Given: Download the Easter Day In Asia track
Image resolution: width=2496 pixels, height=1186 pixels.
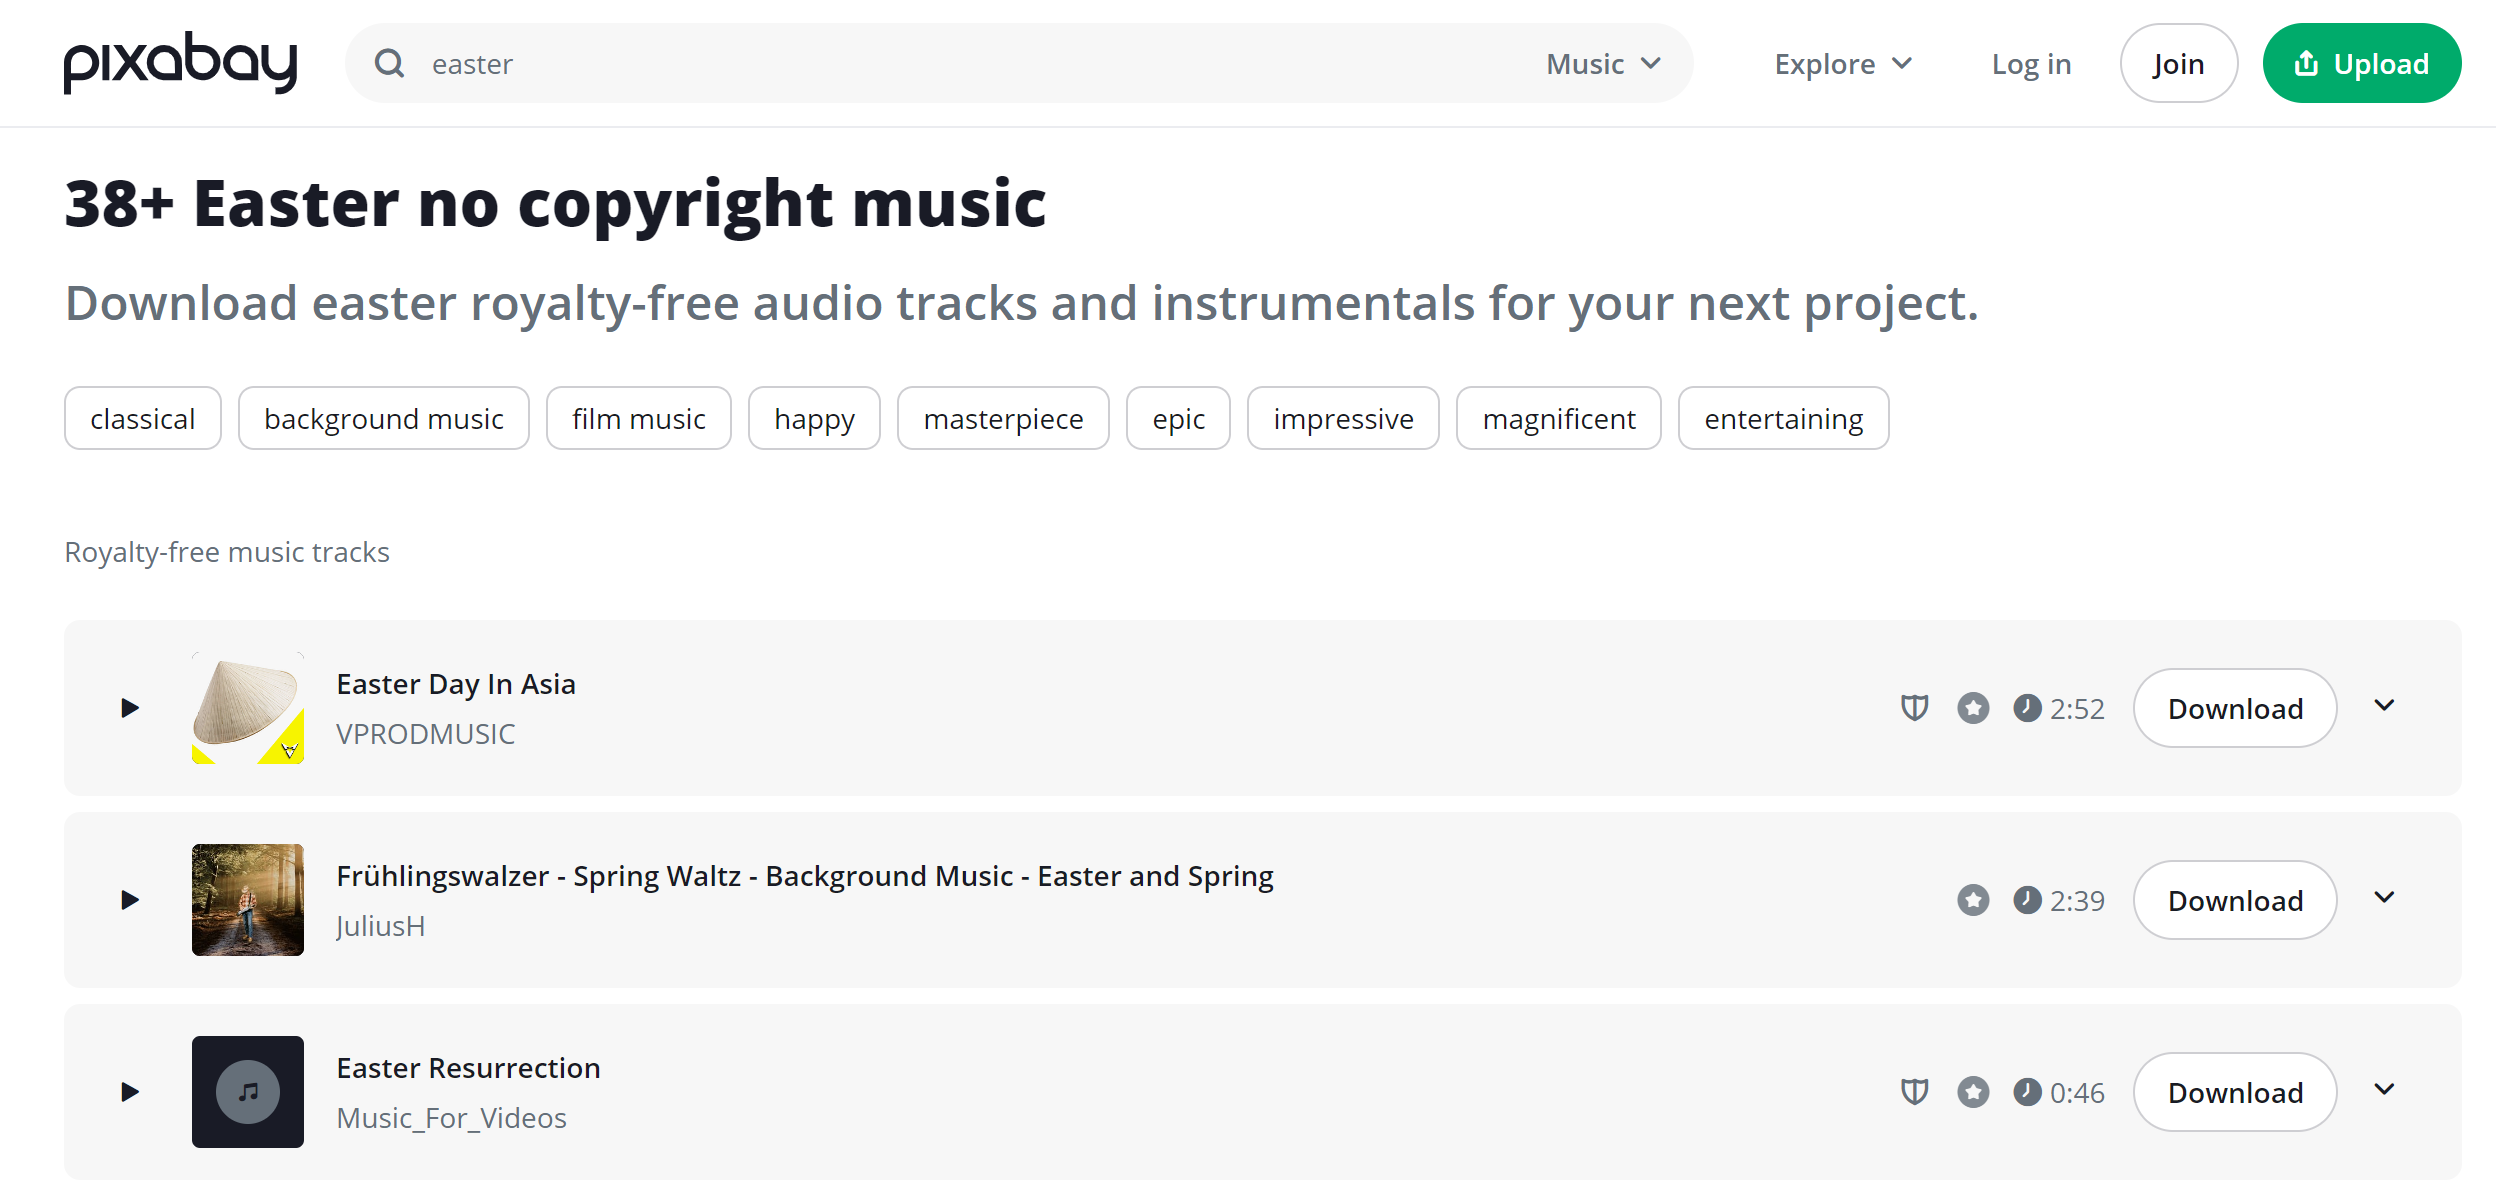Looking at the screenshot, I should 2235,708.
